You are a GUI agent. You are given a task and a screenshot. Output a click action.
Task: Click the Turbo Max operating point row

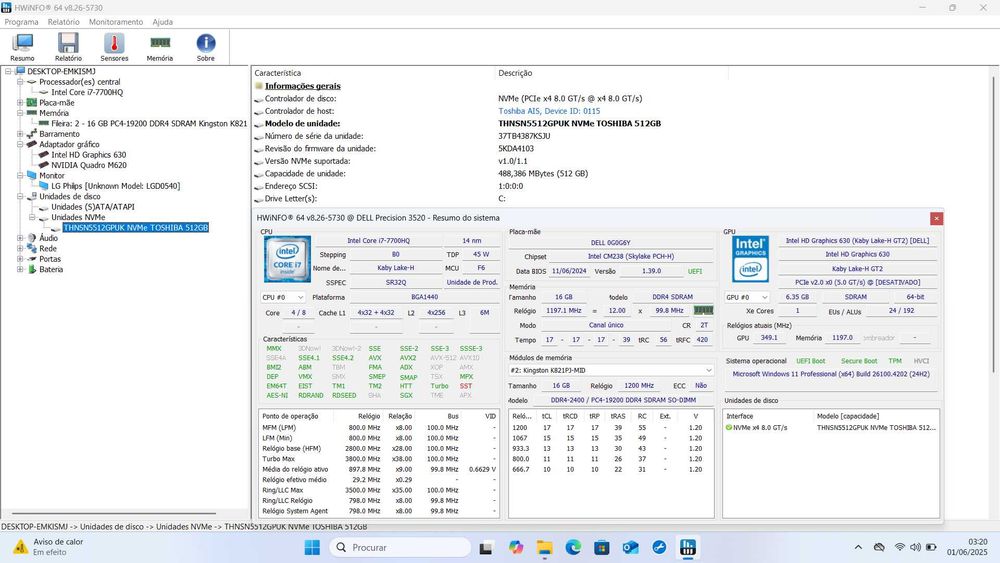pyautogui.click(x=379, y=459)
